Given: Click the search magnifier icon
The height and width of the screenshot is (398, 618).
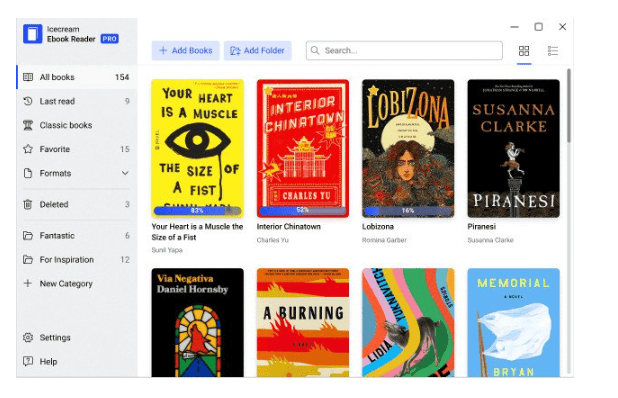Looking at the screenshot, I should tap(315, 50).
